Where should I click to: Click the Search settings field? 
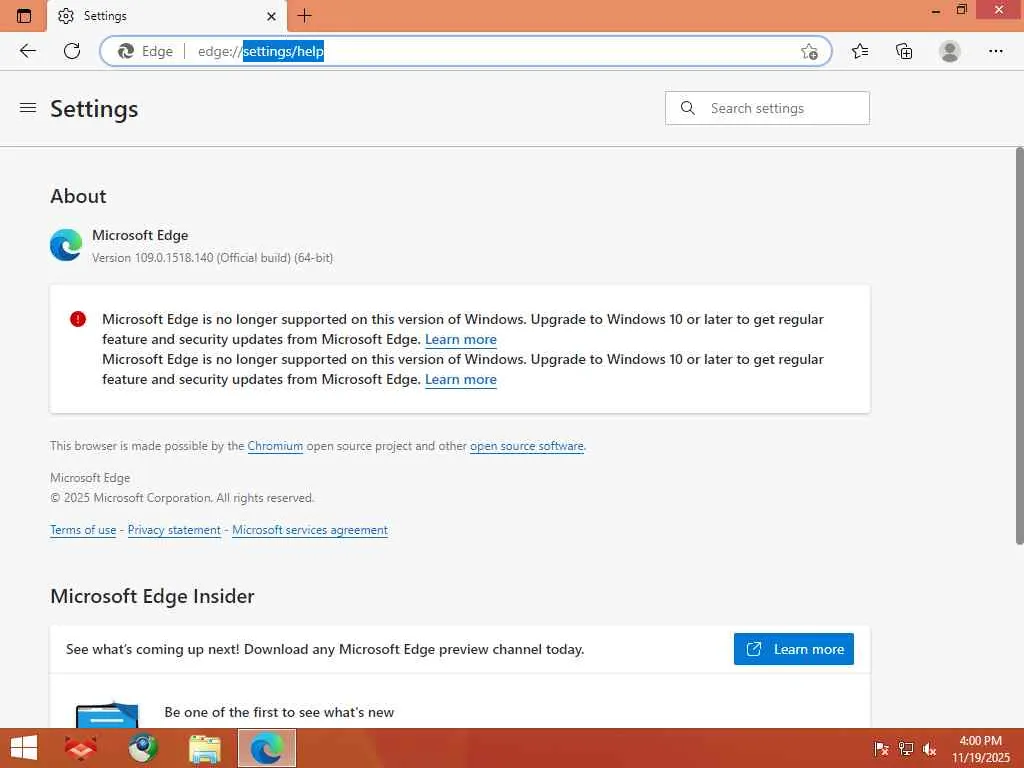click(767, 108)
